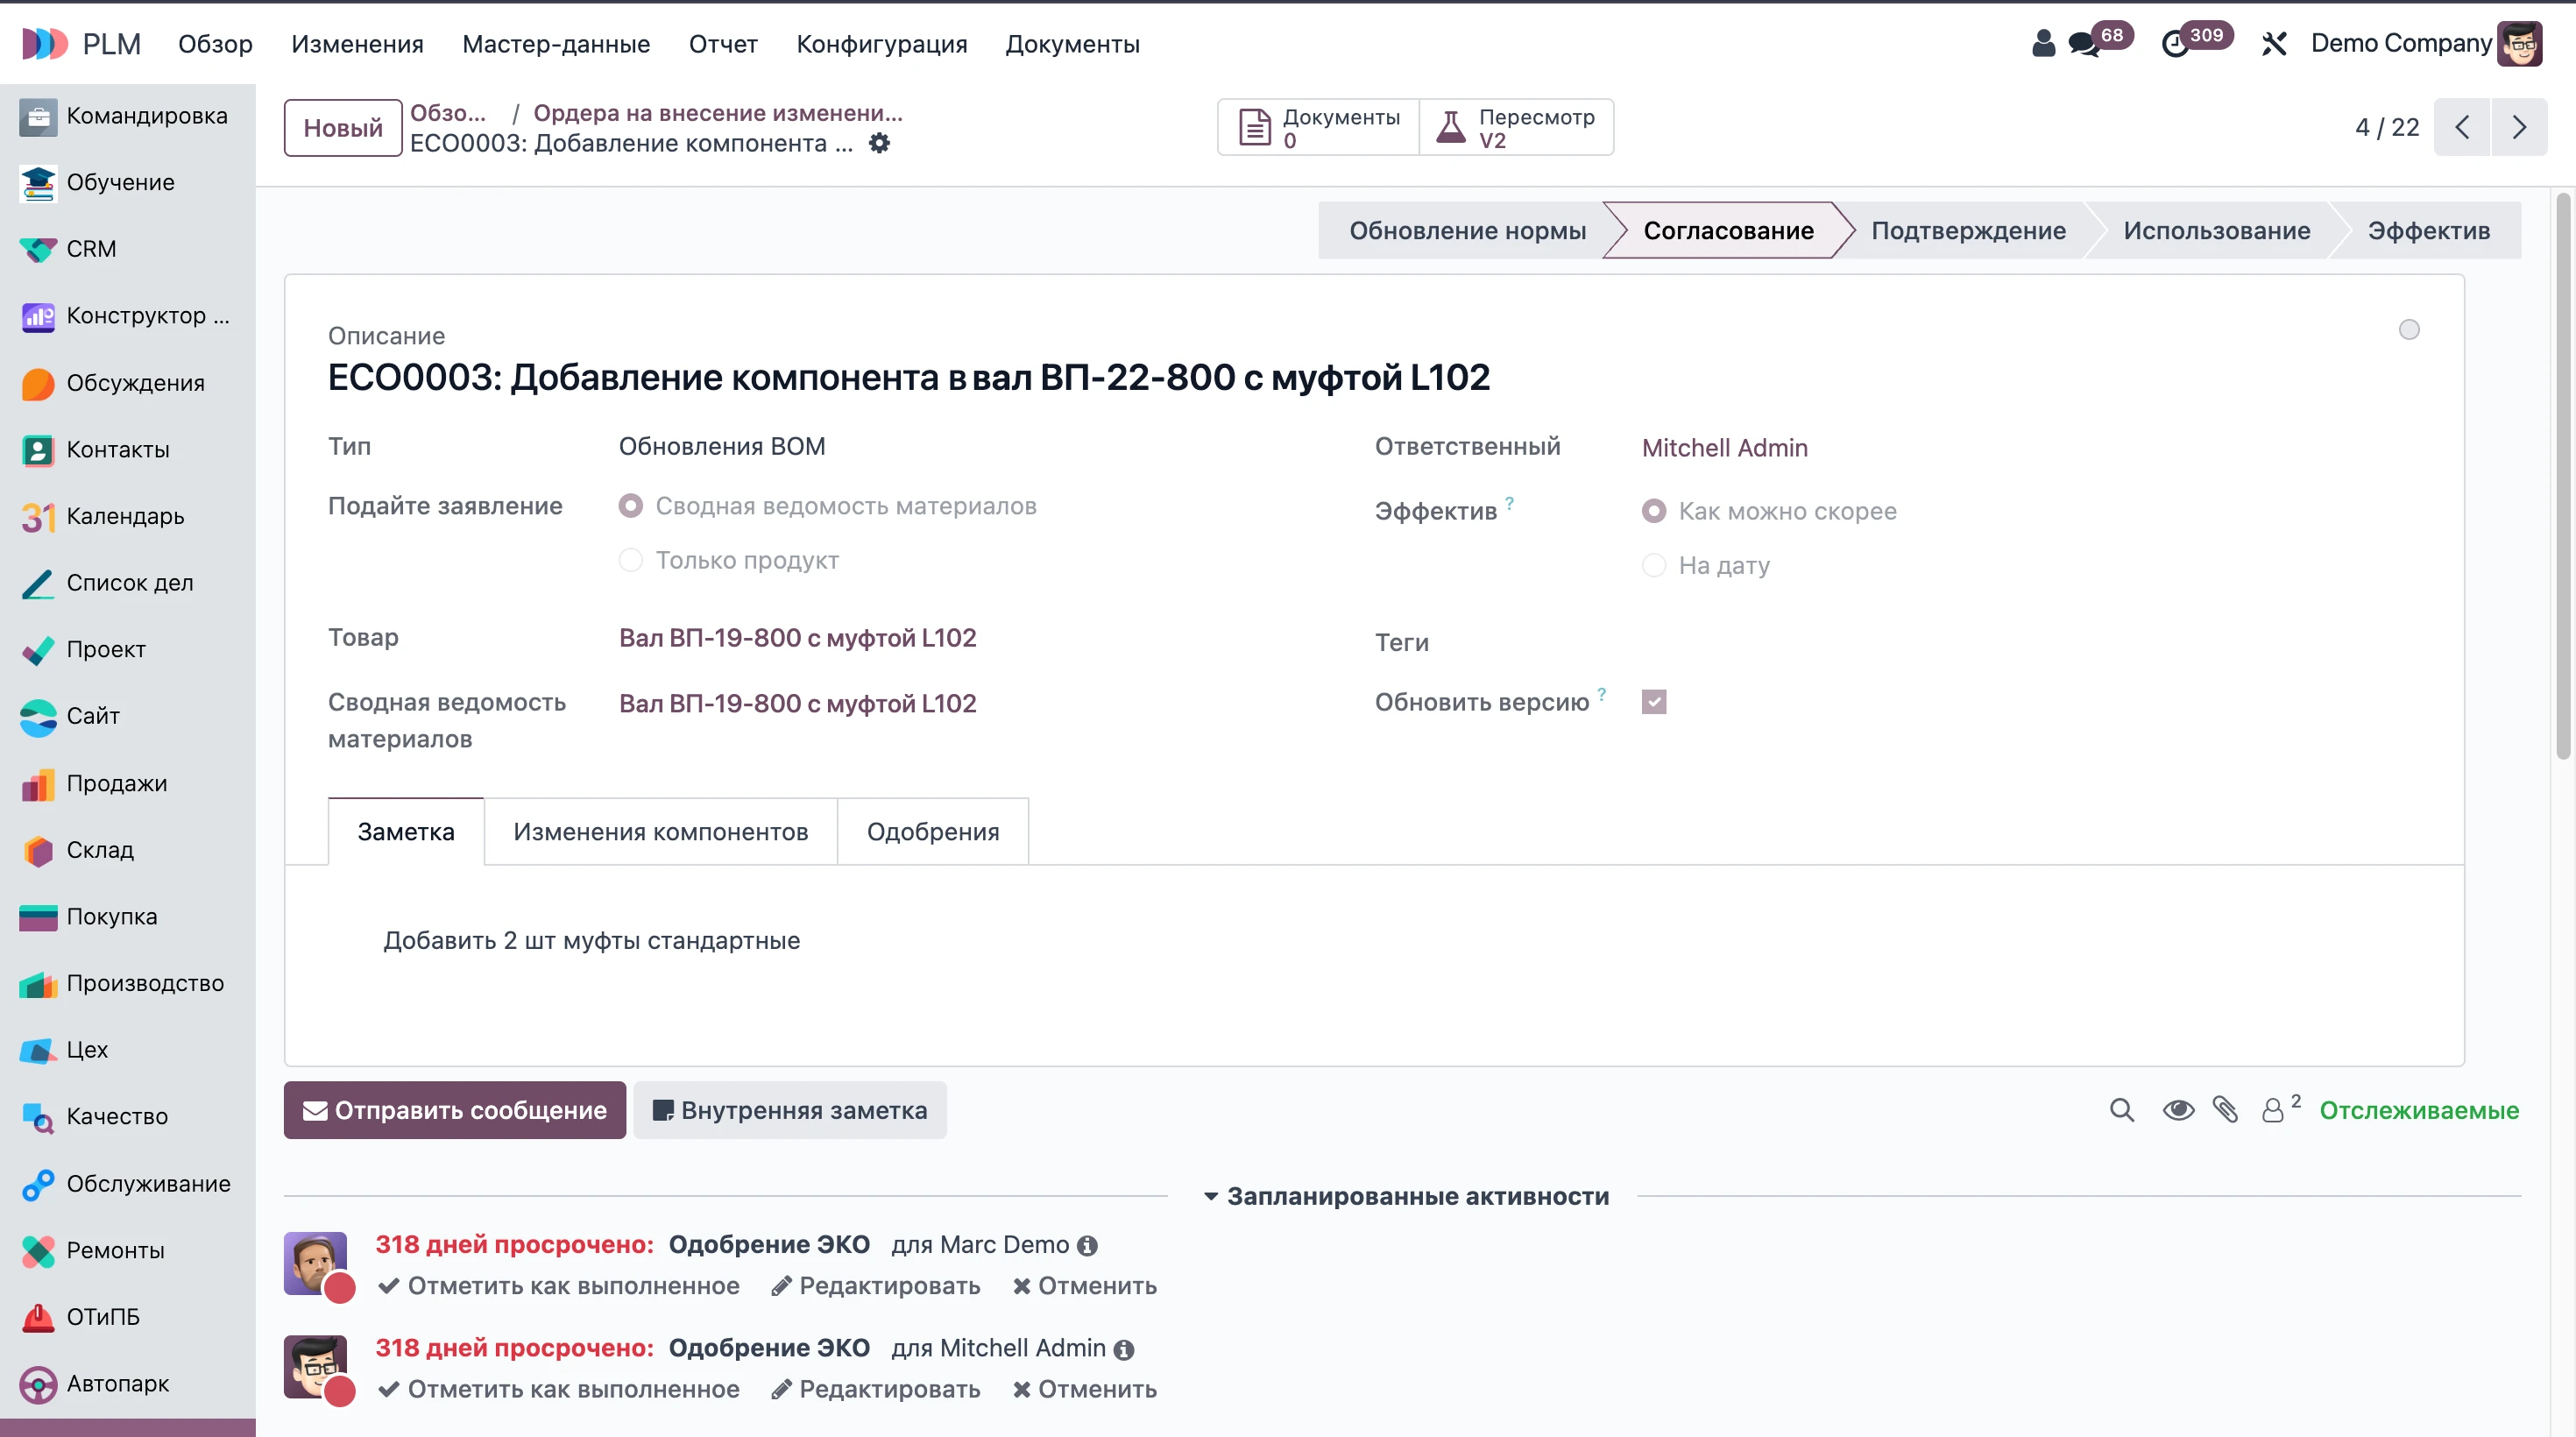Image resolution: width=2576 pixels, height=1437 pixels.
Task: Search messages with the magnifier icon
Action: 2122,1110
